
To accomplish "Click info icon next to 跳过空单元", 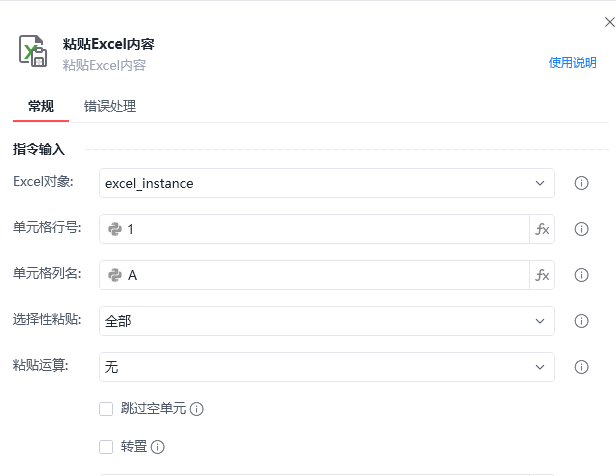I will point(197,409).
